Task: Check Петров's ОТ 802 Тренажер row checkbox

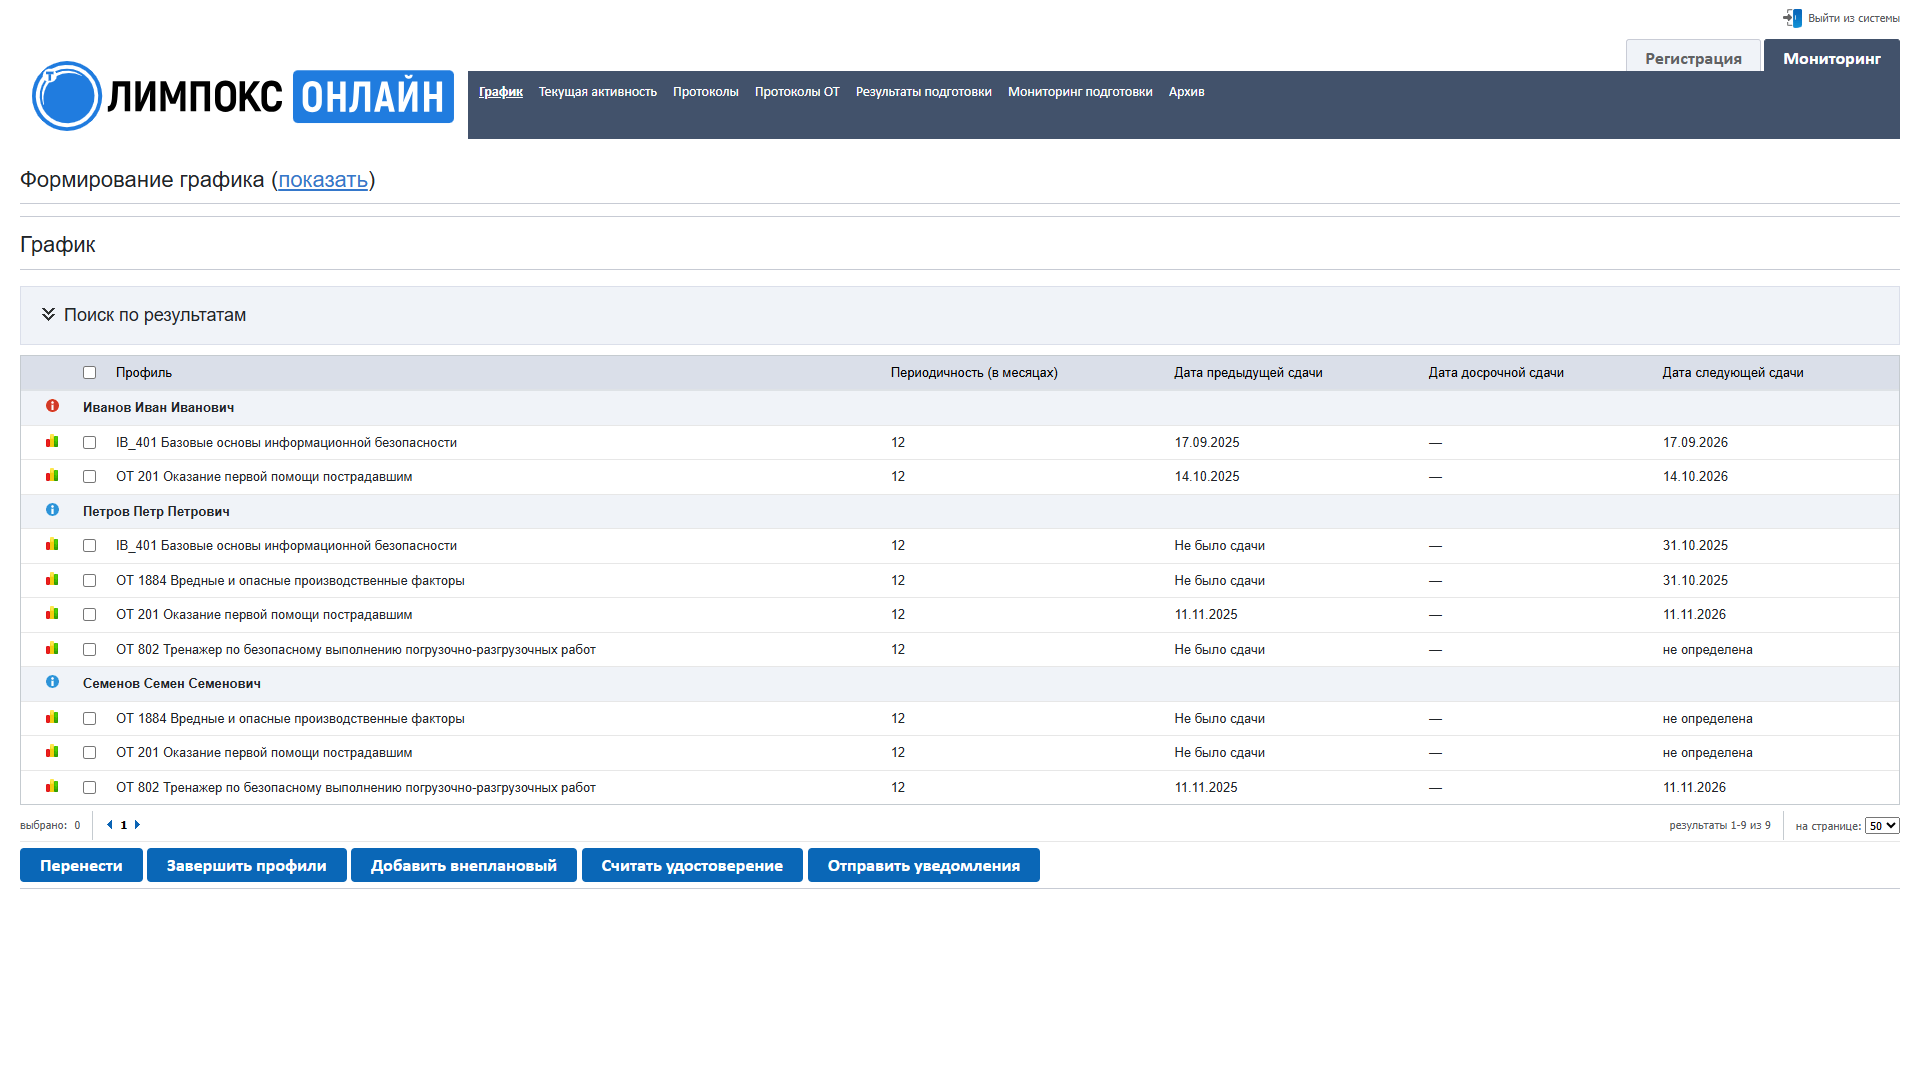Action: 89,650
